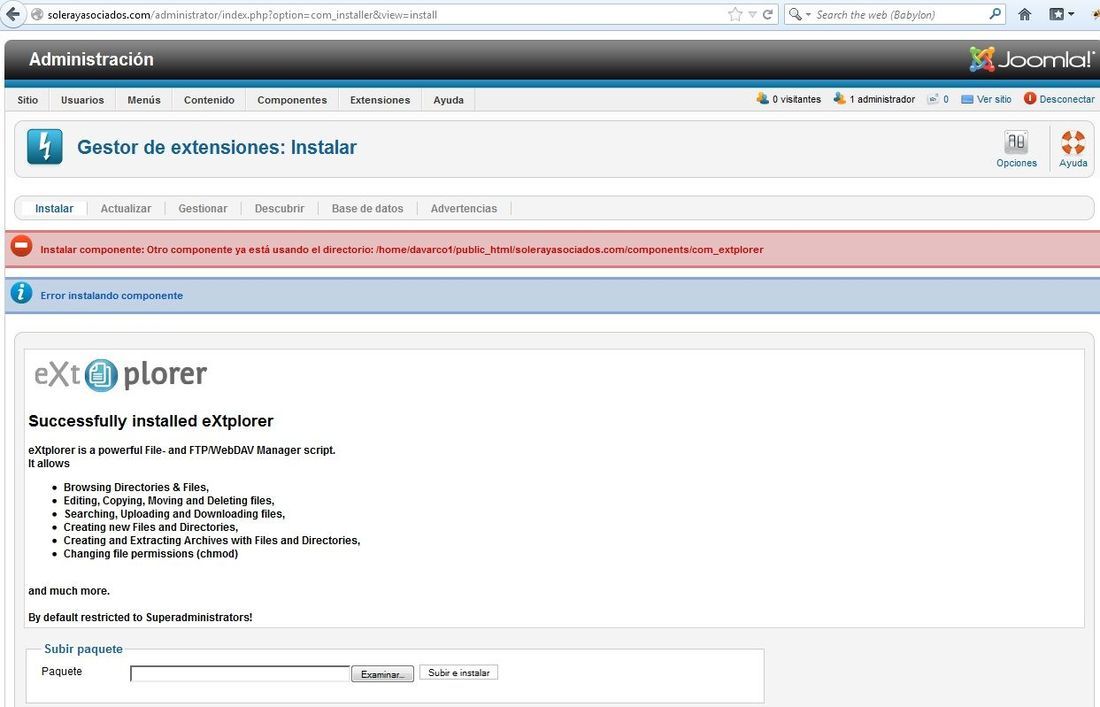This screenshot has width=1100, height=707.
Task: Click the Opciones toolbar icon
Action: [1016, 142]
